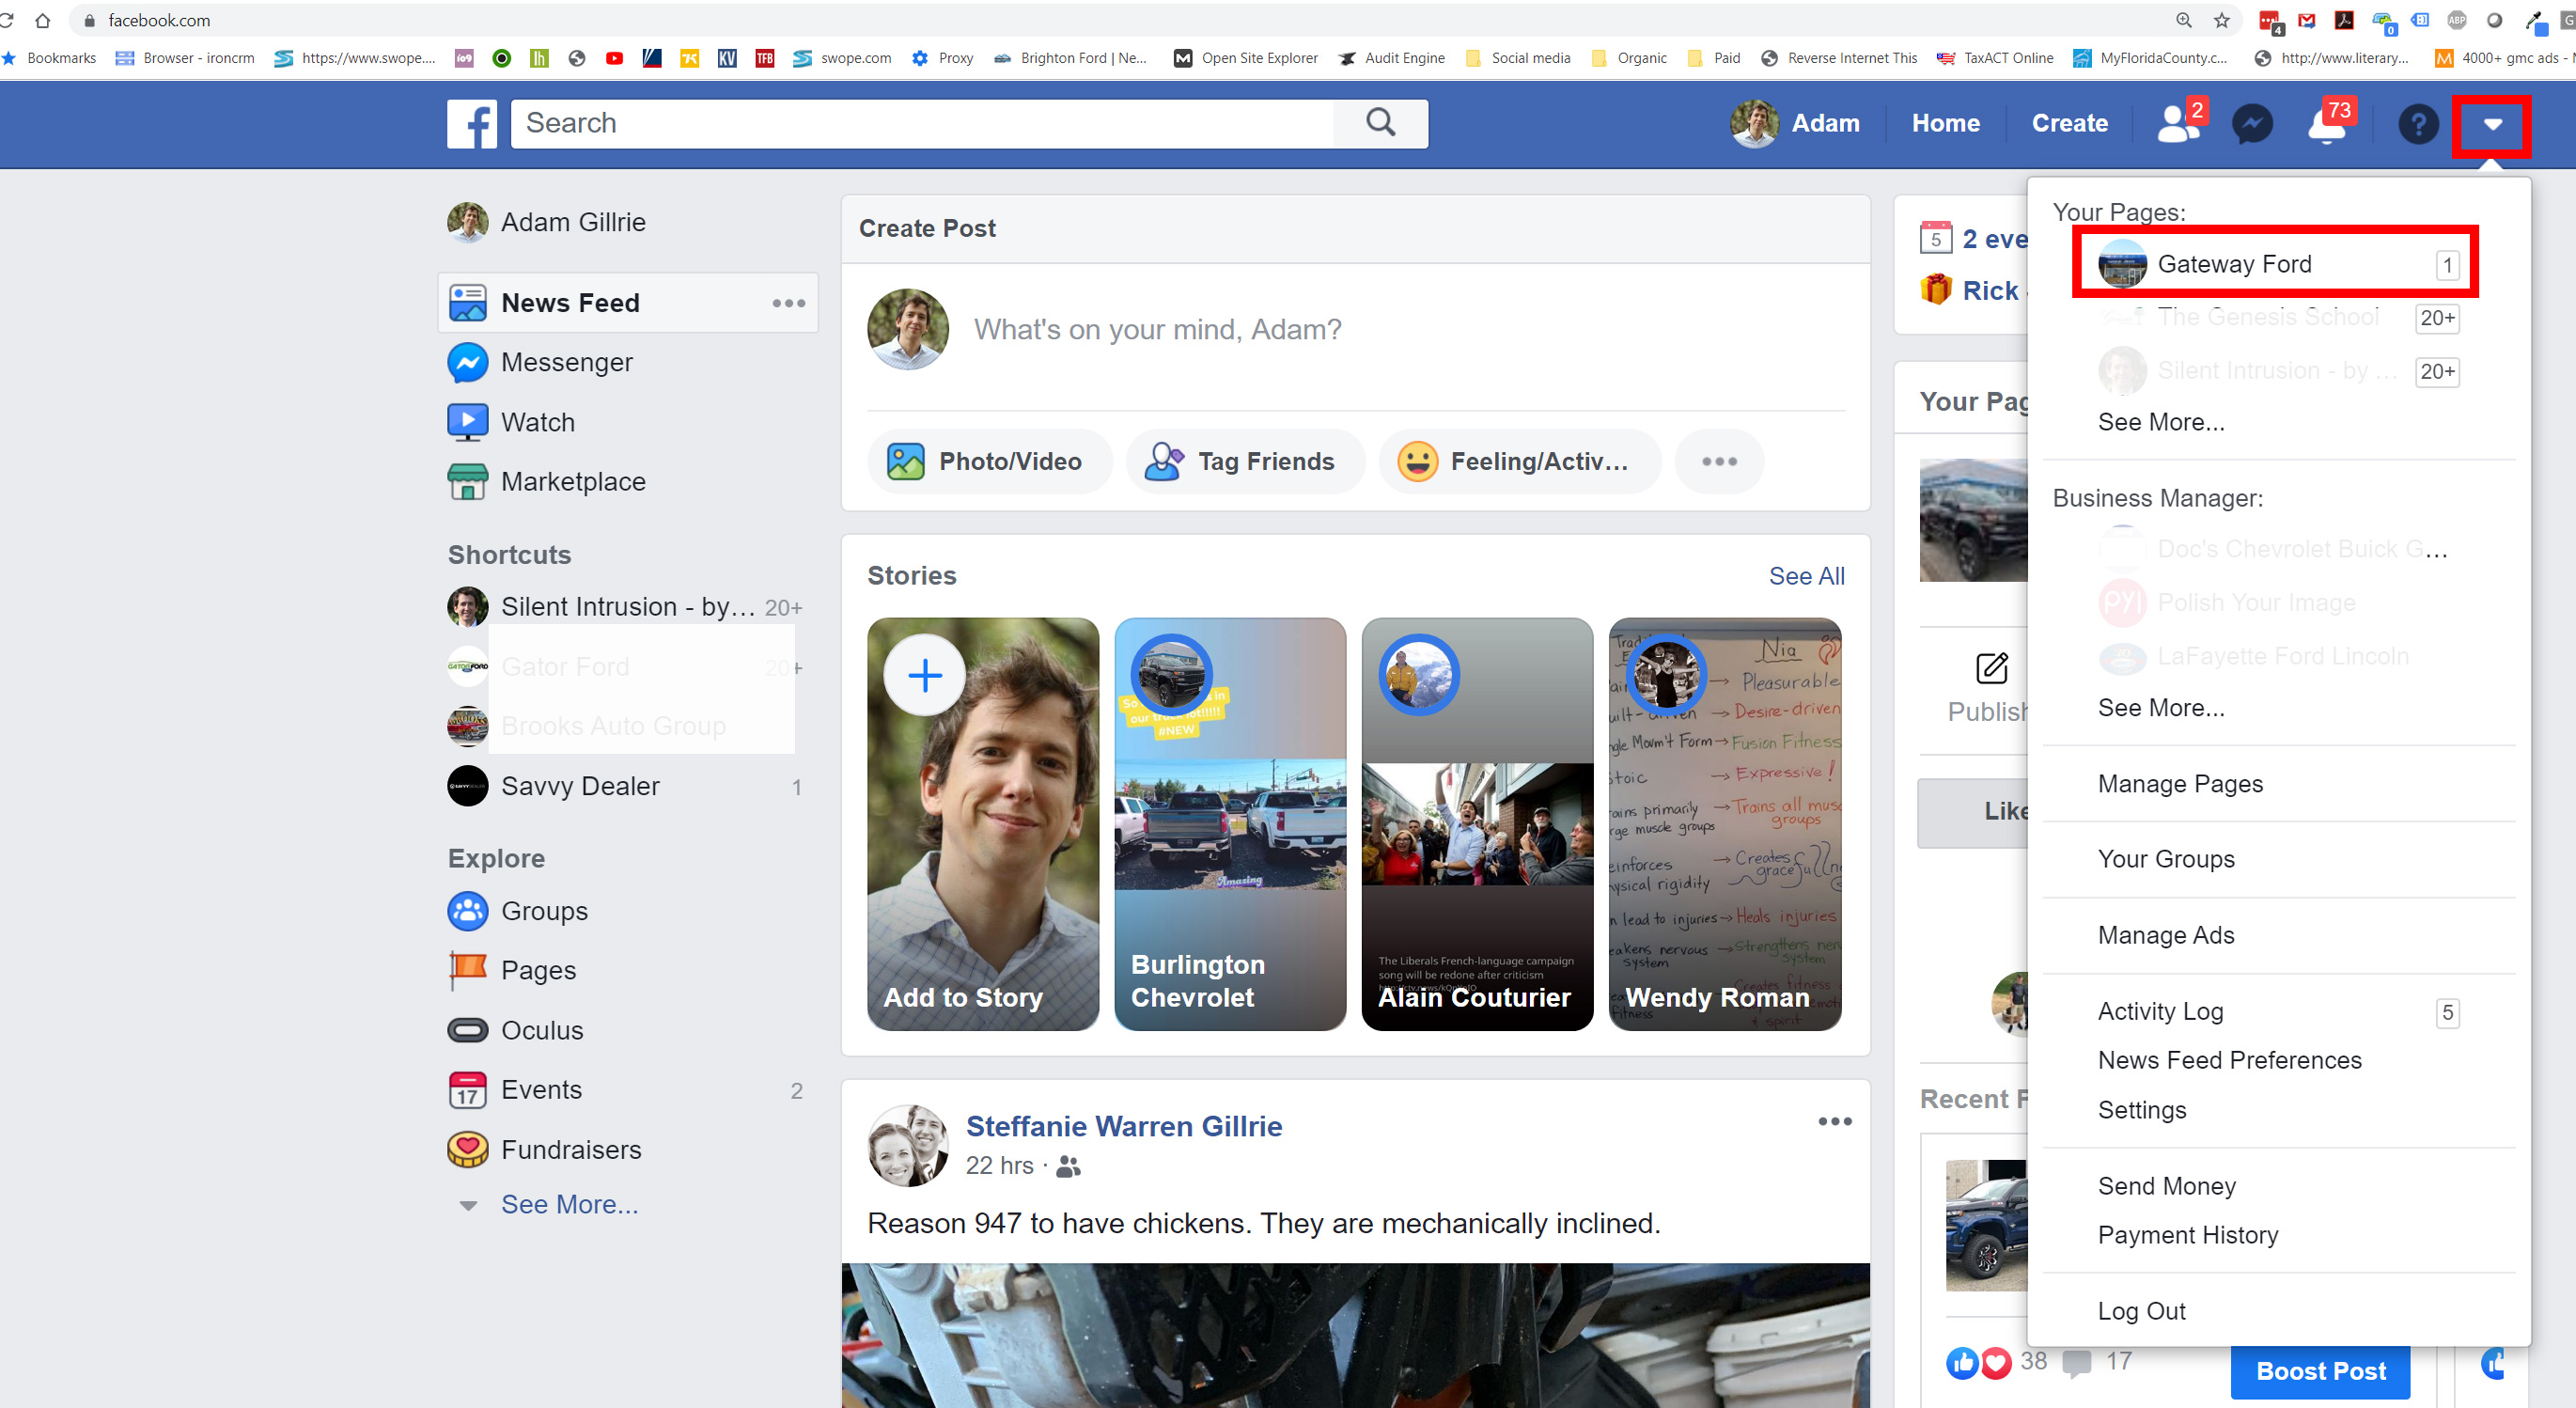Open Adam profile in top bar
Screen dimensions: 2576x1408
click(1795, 123)
